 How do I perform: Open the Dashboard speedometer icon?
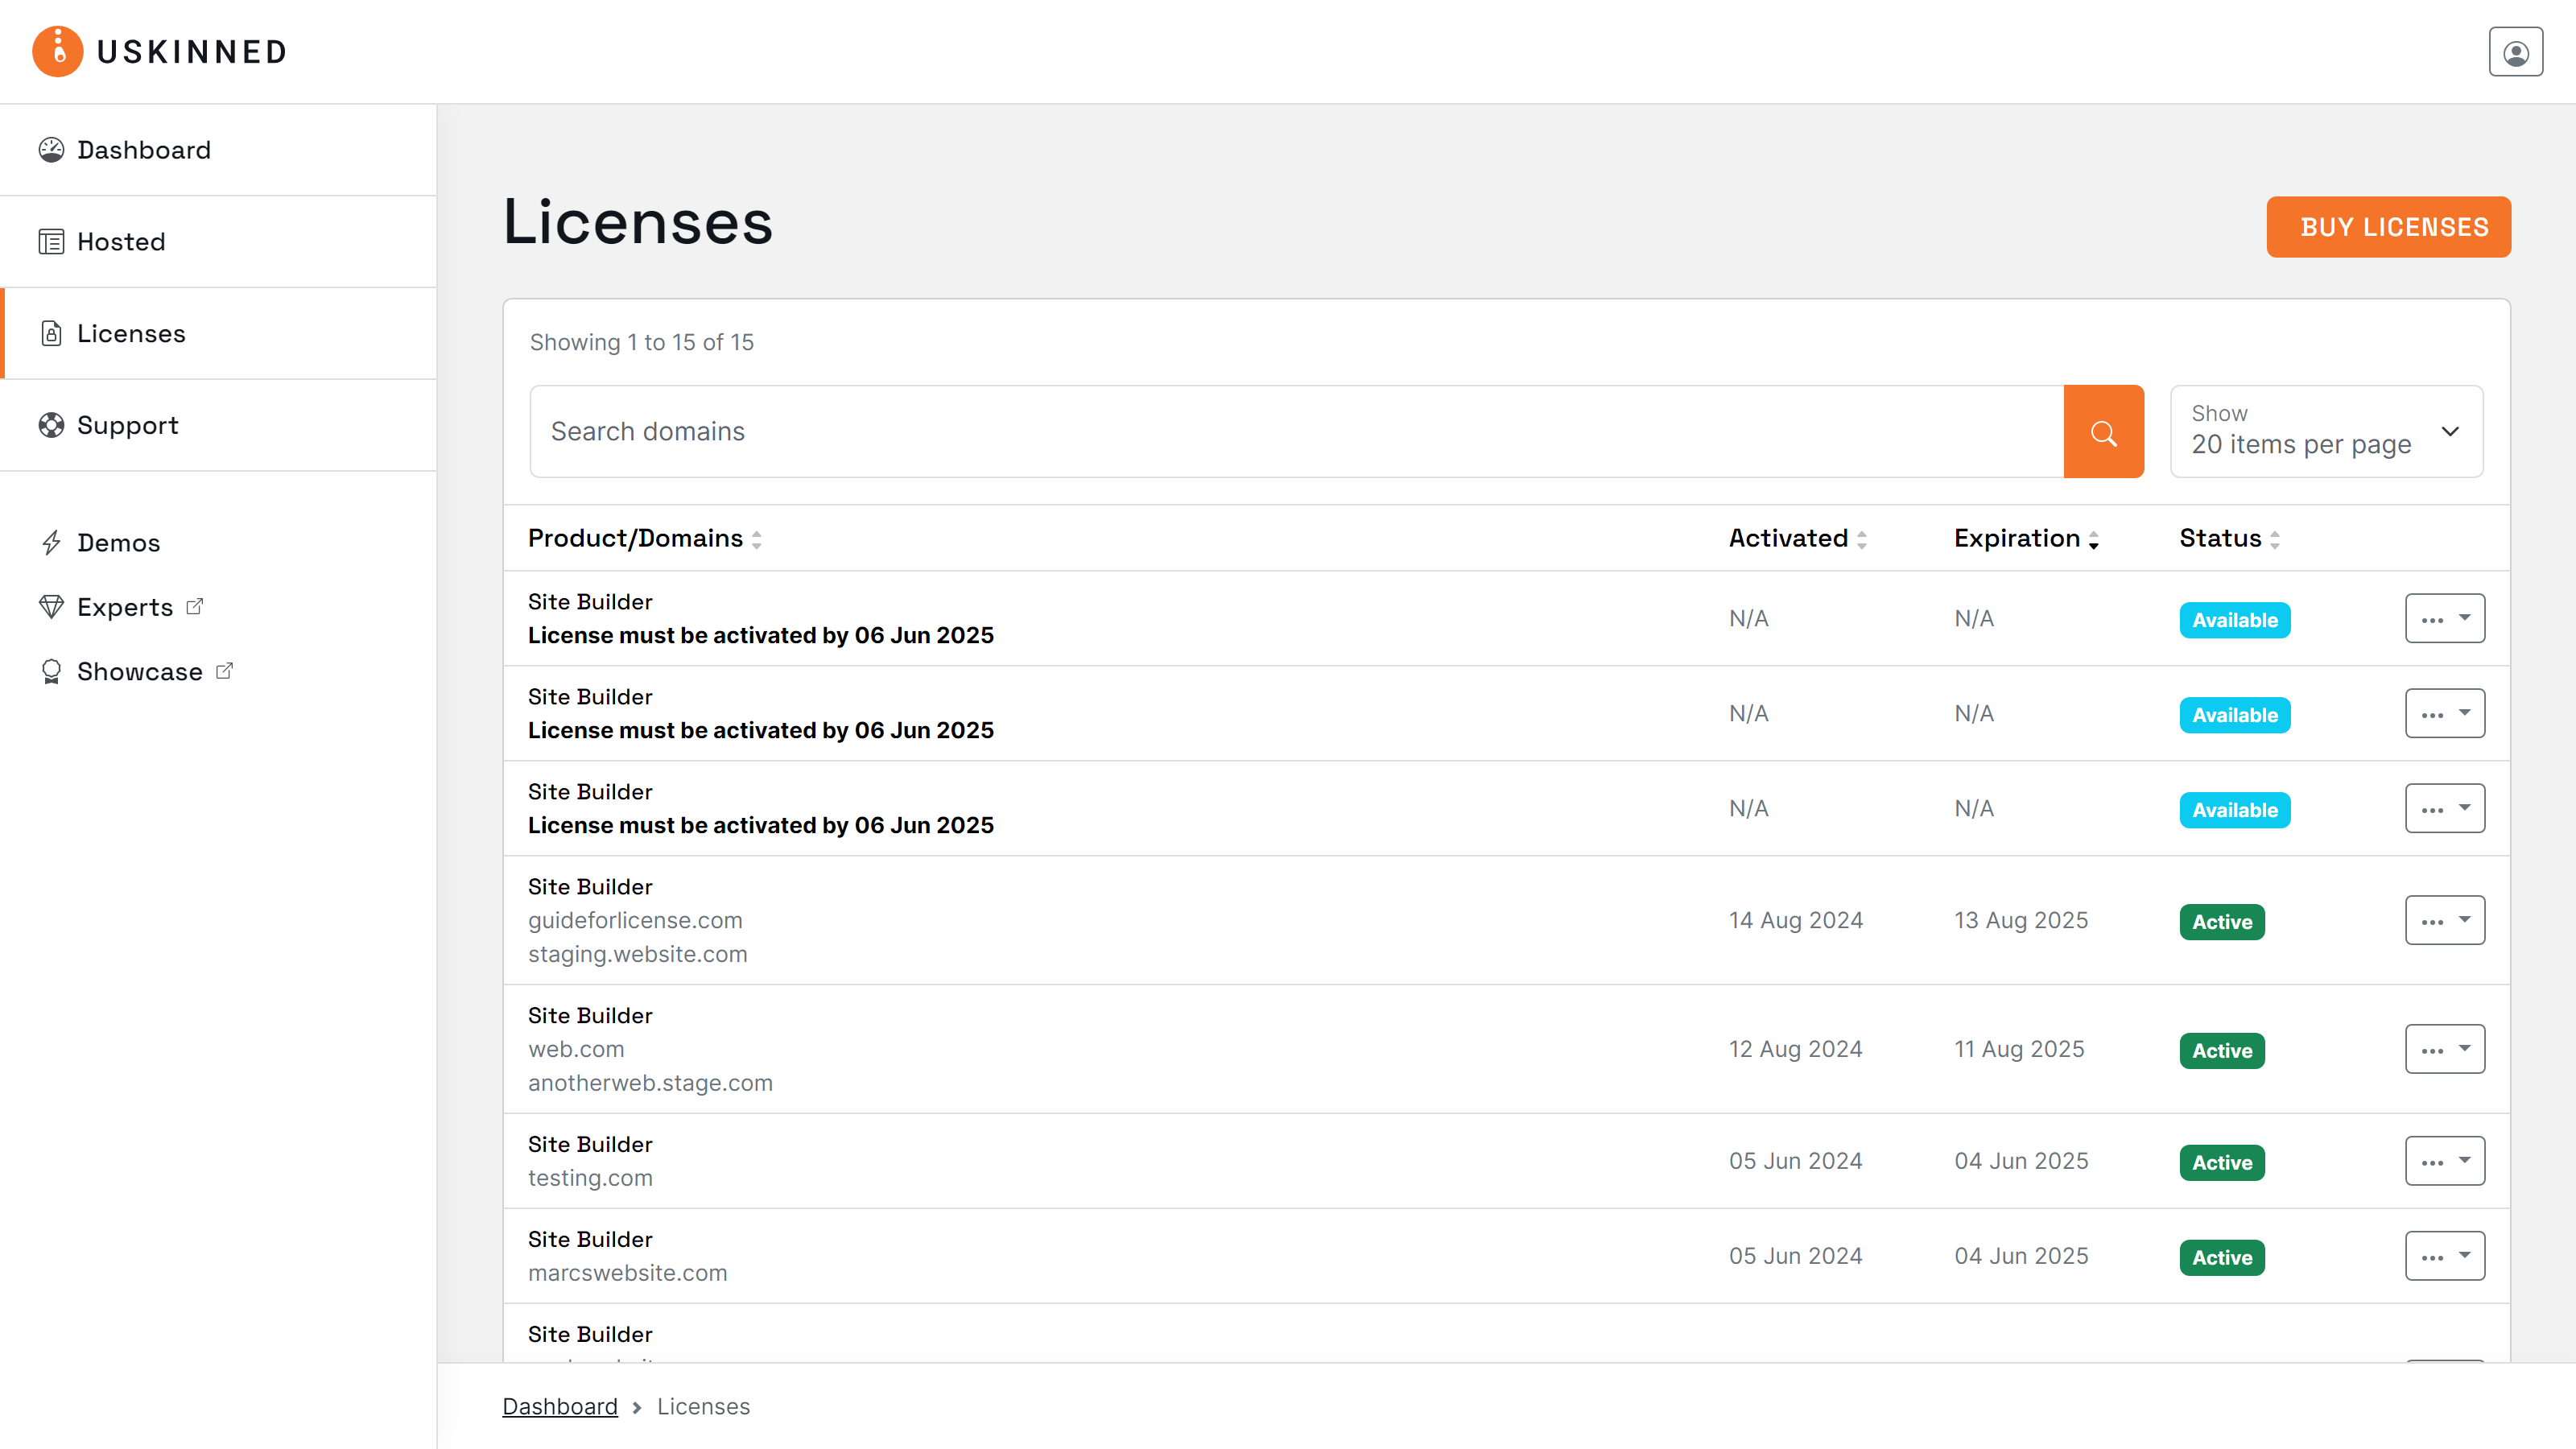click(x=52, y=149)
